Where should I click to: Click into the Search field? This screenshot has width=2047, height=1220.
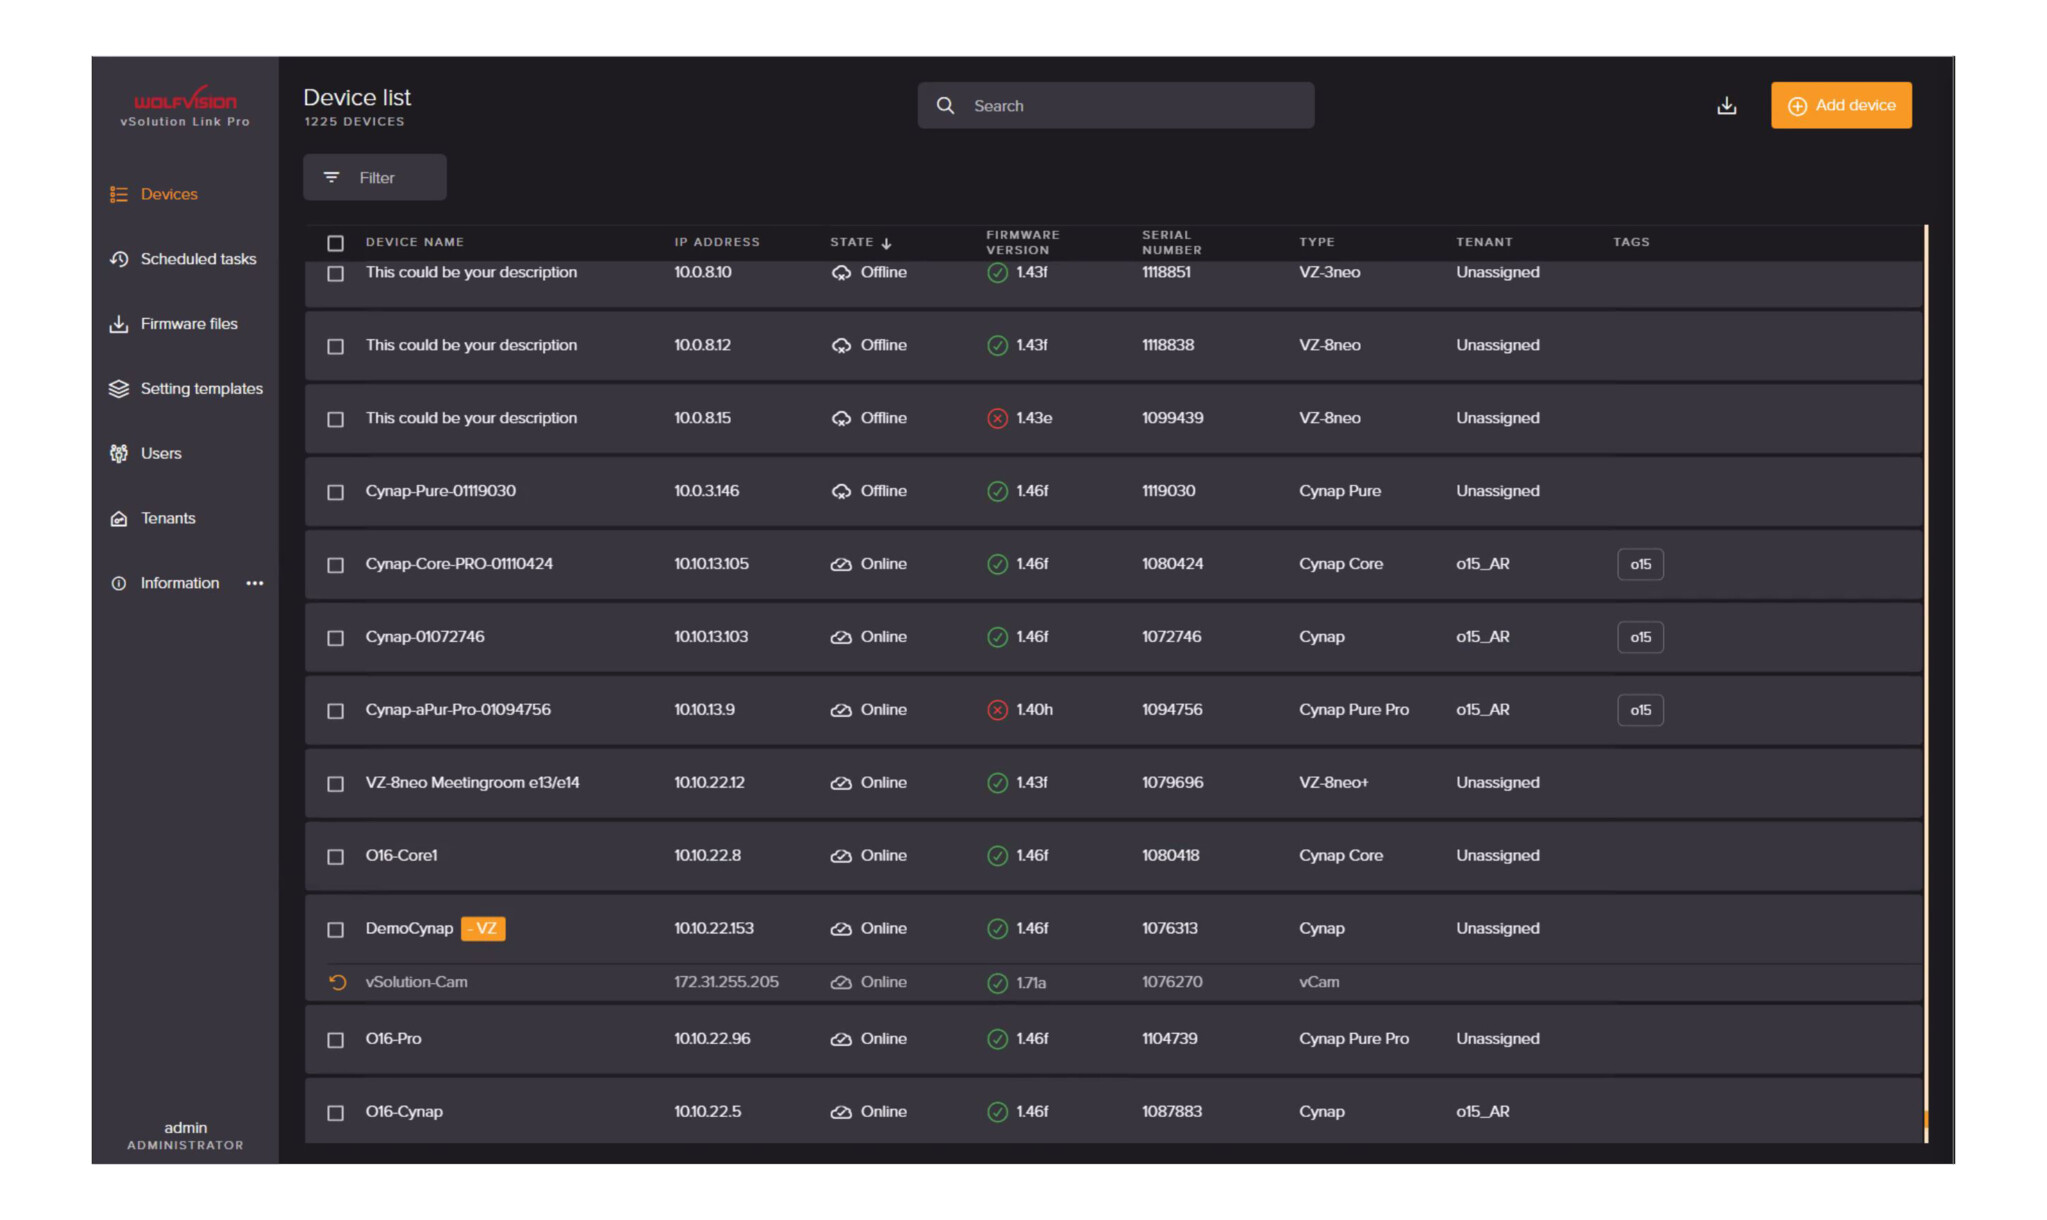click(1116, 105)
